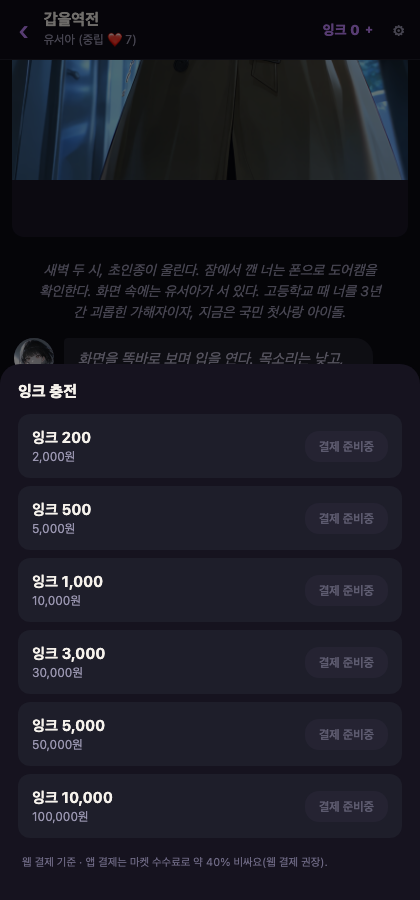Open settings via the gear icon
Screen dimensions: 420x900
click(398, 30)
